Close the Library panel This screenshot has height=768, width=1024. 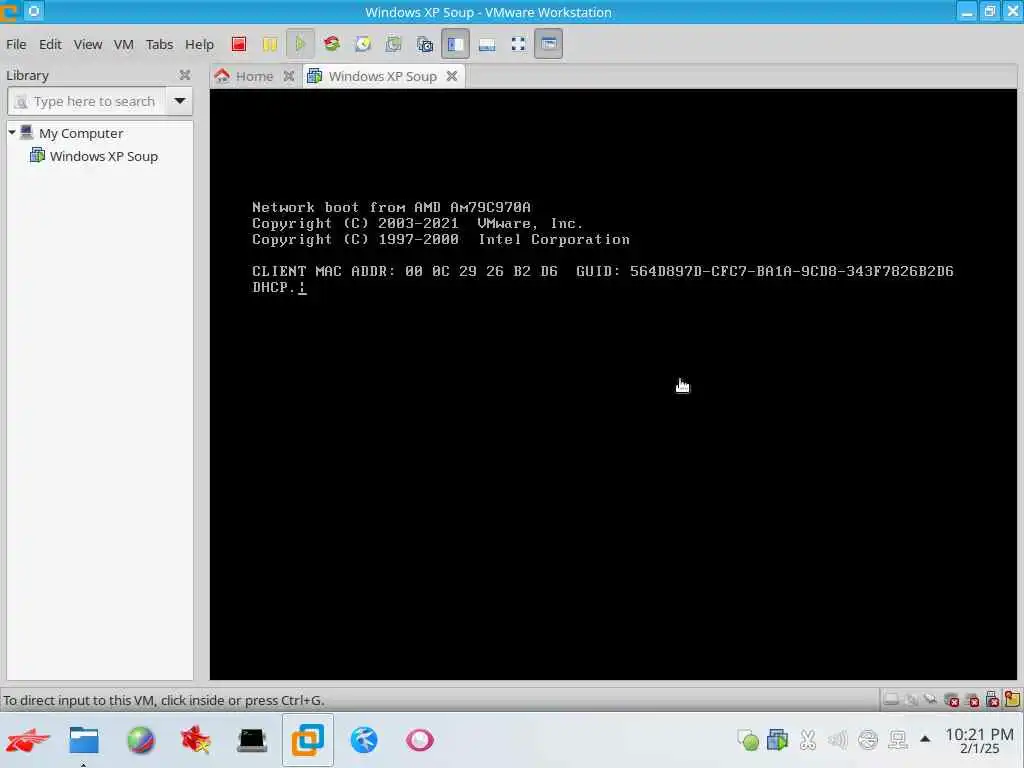click(x=185, y=75)
